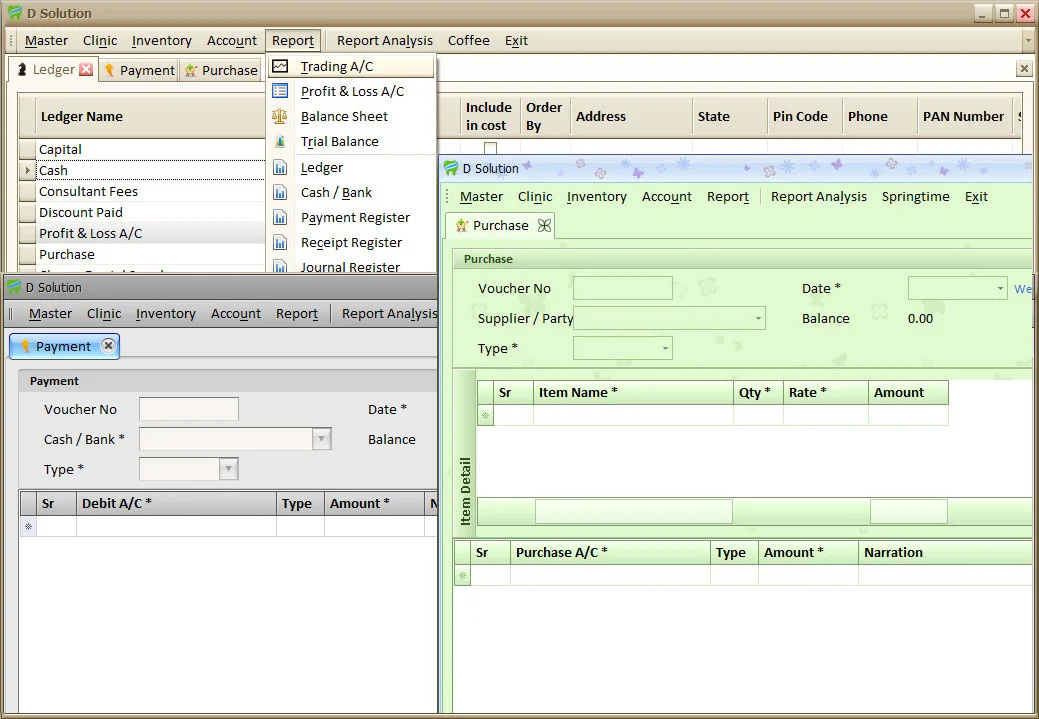Open the Coffee menu
The height and width of the screenshot is (719, 1039).
click(468, 40)
